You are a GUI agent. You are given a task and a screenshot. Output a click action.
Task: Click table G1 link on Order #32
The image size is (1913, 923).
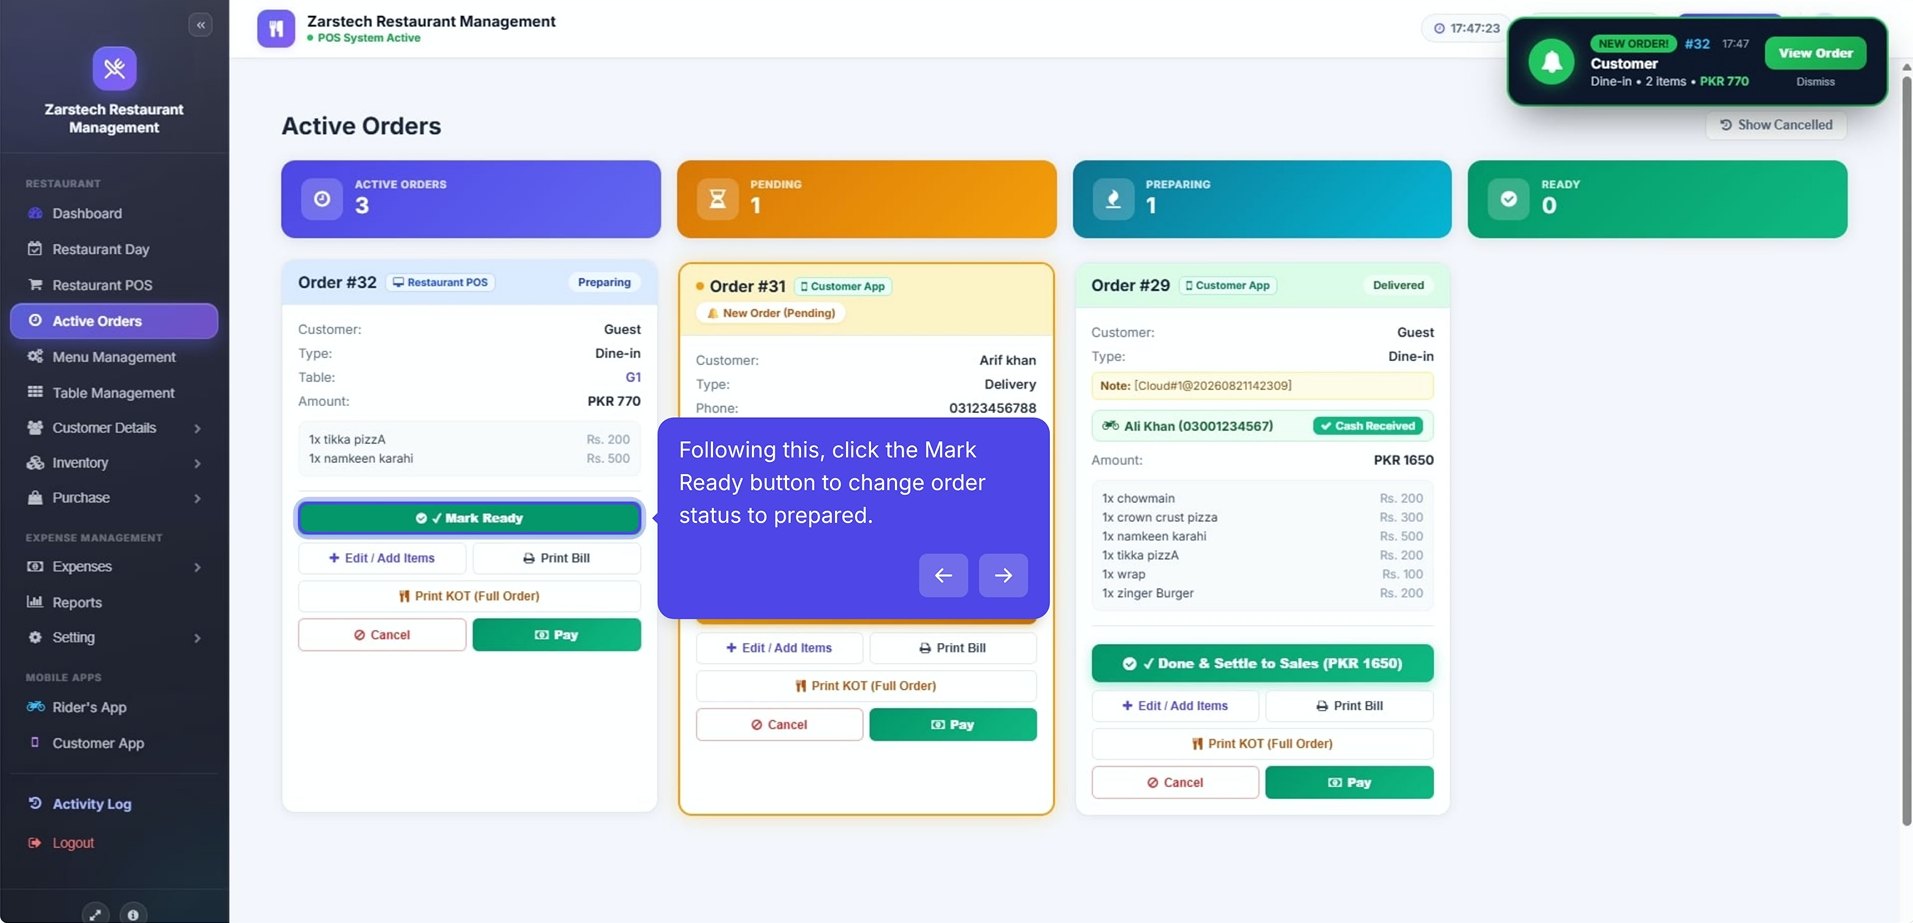pyautogui.click(x=633, y=377)
